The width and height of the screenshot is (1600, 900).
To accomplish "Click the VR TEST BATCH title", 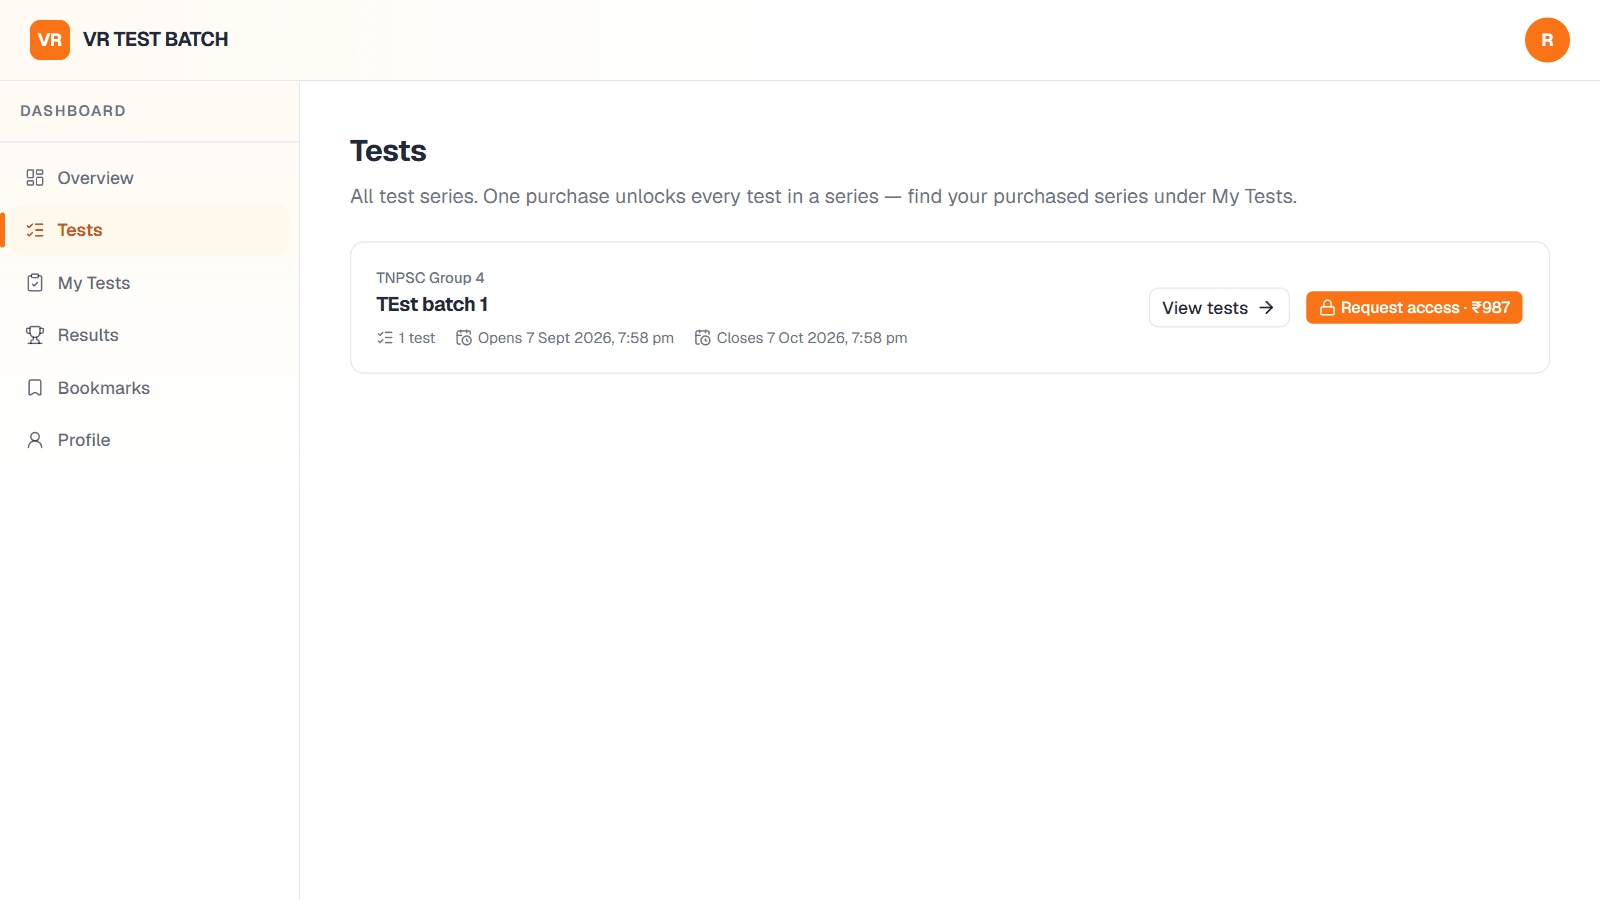I will (x=156, y=40).
